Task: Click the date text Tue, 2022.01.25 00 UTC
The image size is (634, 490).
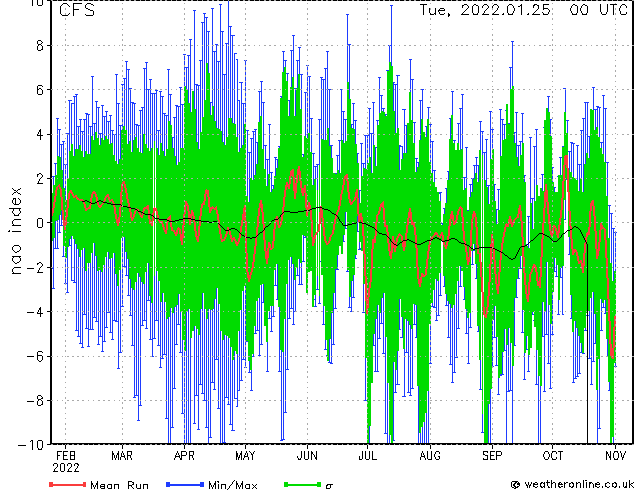Action: pos(524,10)
